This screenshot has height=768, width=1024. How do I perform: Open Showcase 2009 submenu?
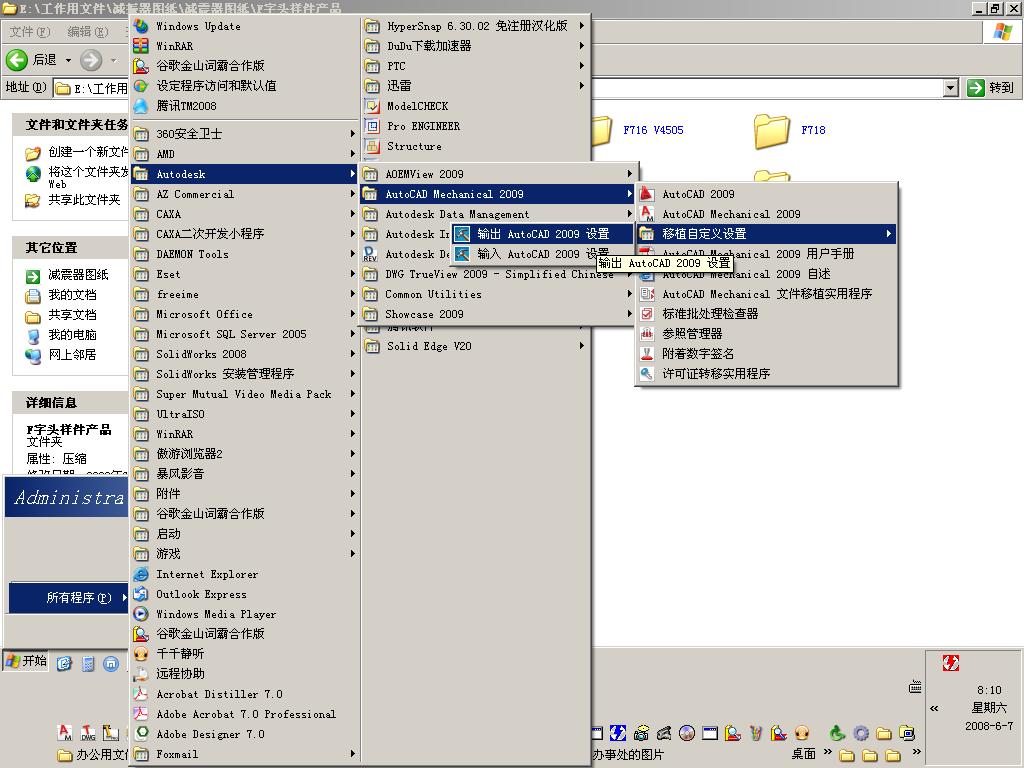pyautogui.click(x=498, y=314)
